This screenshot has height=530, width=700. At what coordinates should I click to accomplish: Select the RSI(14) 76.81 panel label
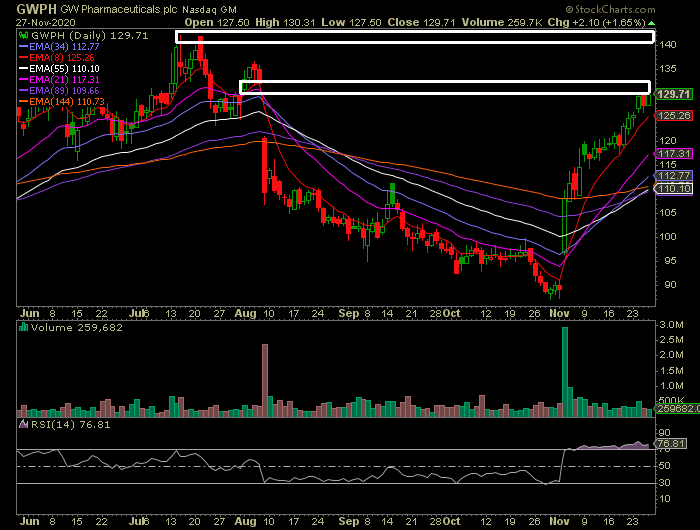click(x=70, y=425)
